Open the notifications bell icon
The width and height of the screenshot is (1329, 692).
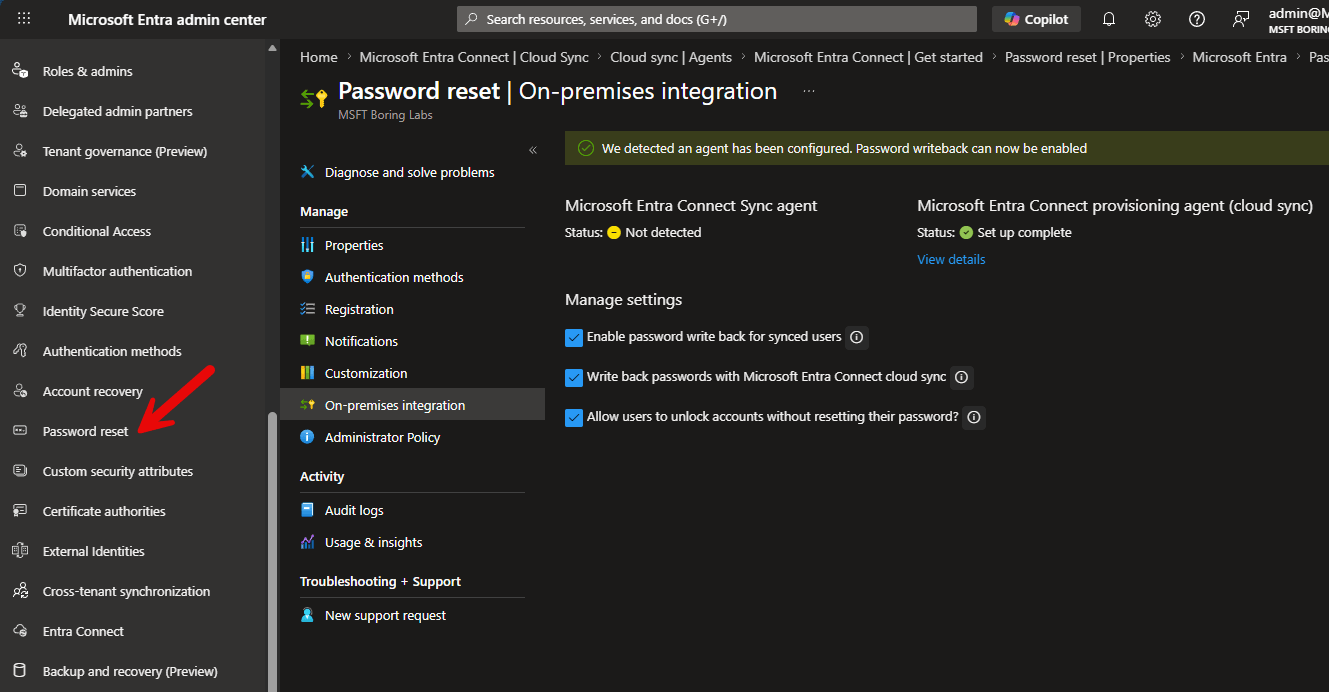coord(1109,19)
